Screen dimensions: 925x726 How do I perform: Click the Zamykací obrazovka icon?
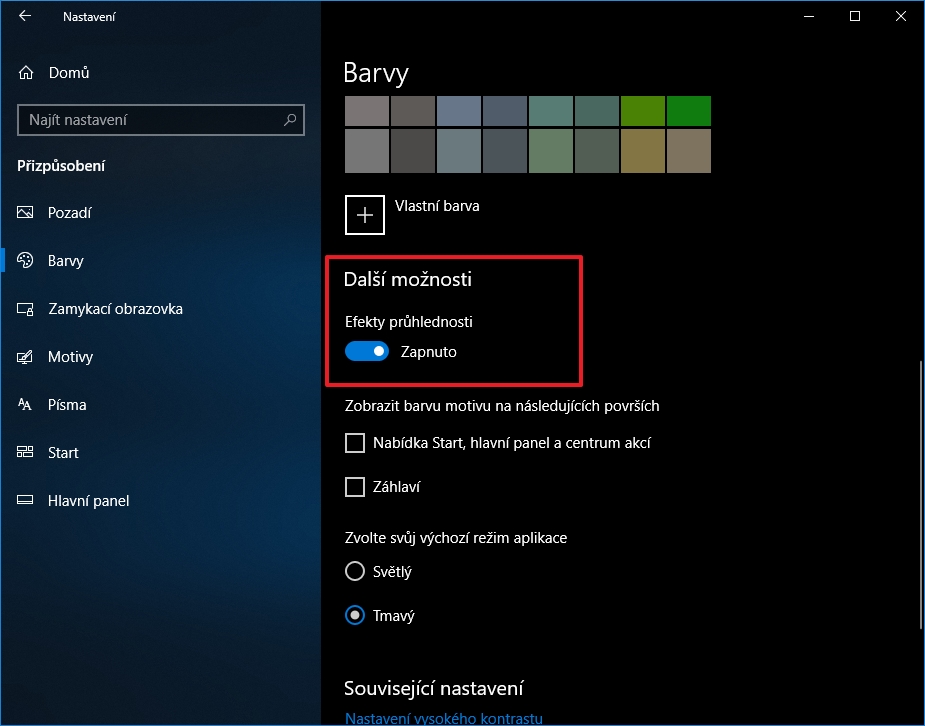coord(25,308)
